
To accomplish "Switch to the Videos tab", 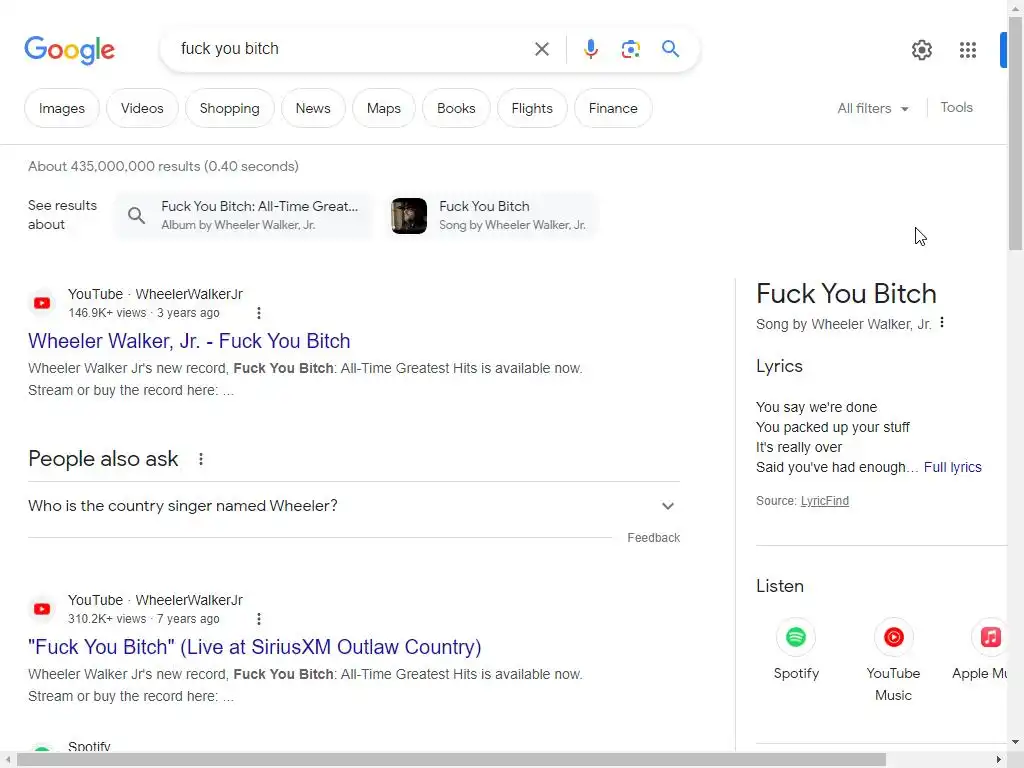I will coord(142,108).
